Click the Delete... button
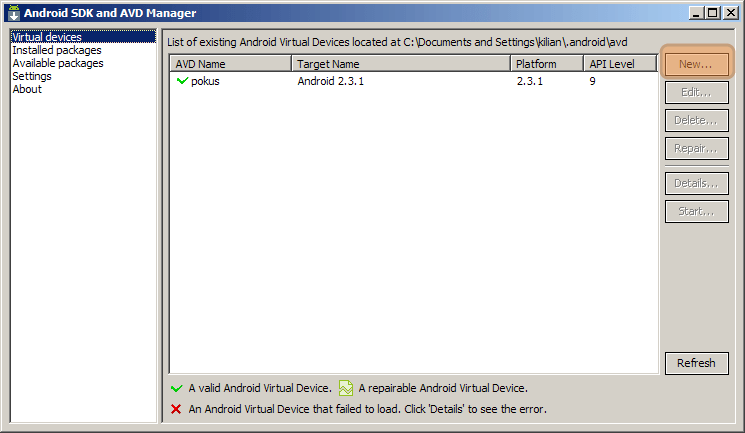This screenshot has height=433, width=745. click(x=697, y=120)
